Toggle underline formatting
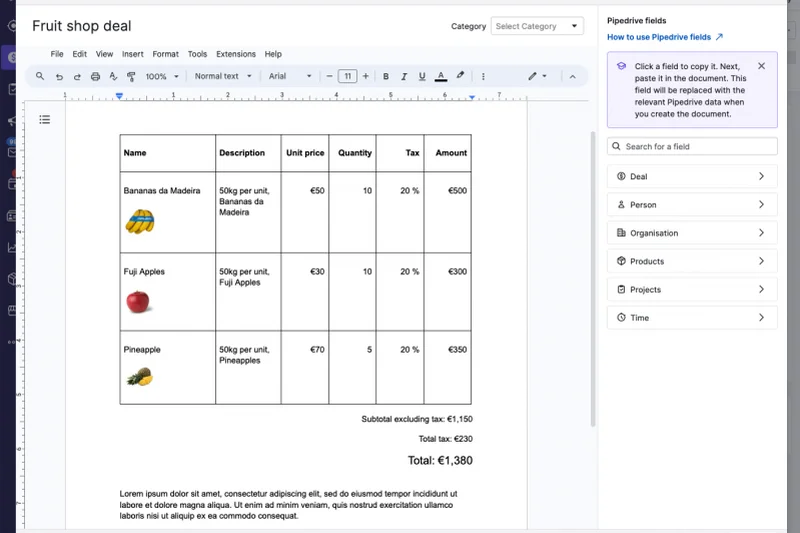800x533 pixels. [421, 76]
